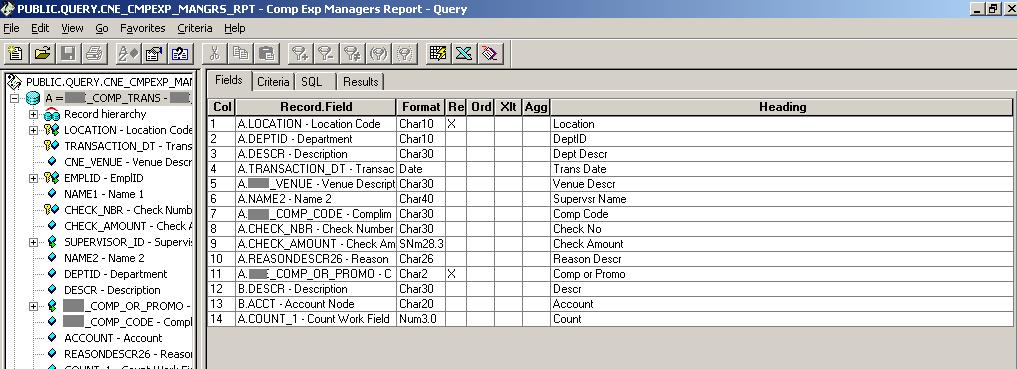Click the key icon beside TRANSACTION_DT
Image resolution: width=1017 pixels, height=369 pixels.
pos(51,146)
